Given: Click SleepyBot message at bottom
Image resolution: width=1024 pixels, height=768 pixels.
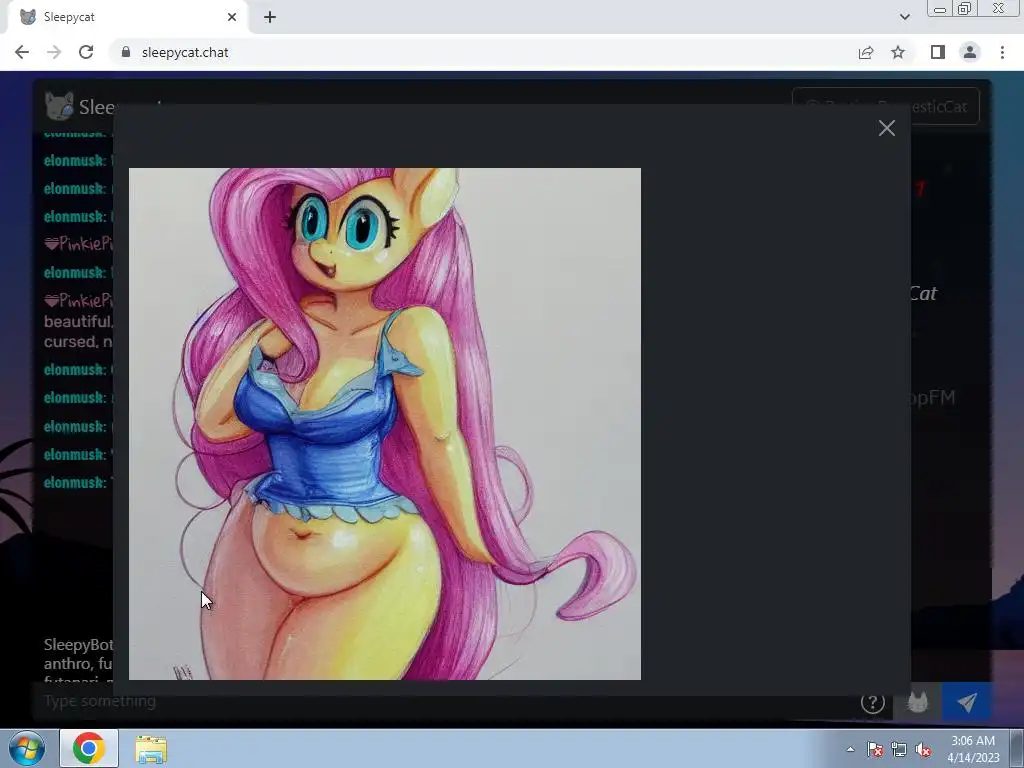Looking at the screenshot, I should click(x=78, y=662).
